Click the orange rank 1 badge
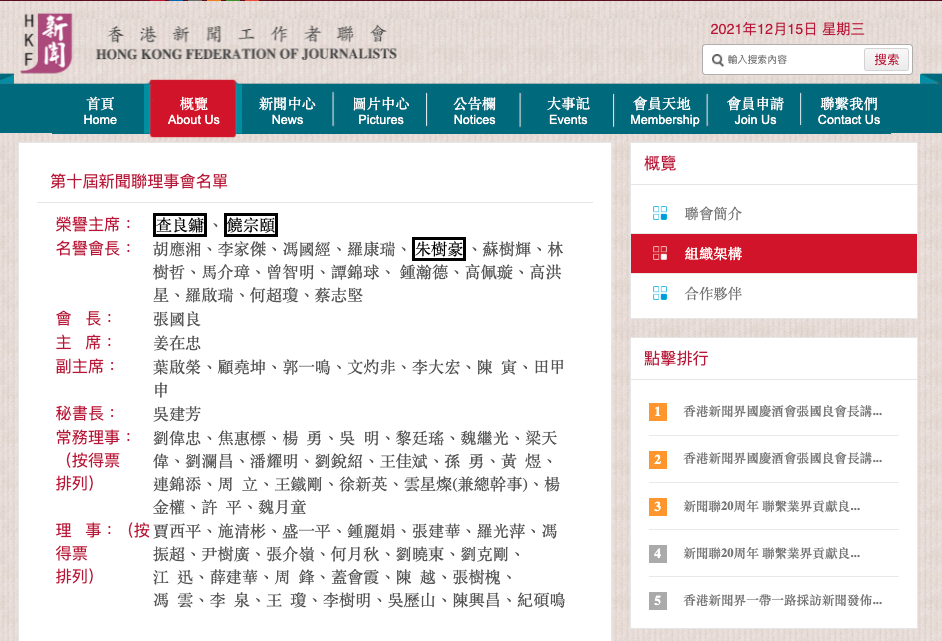The height and width of the screenshot is (641, 942). coord(658,412)
